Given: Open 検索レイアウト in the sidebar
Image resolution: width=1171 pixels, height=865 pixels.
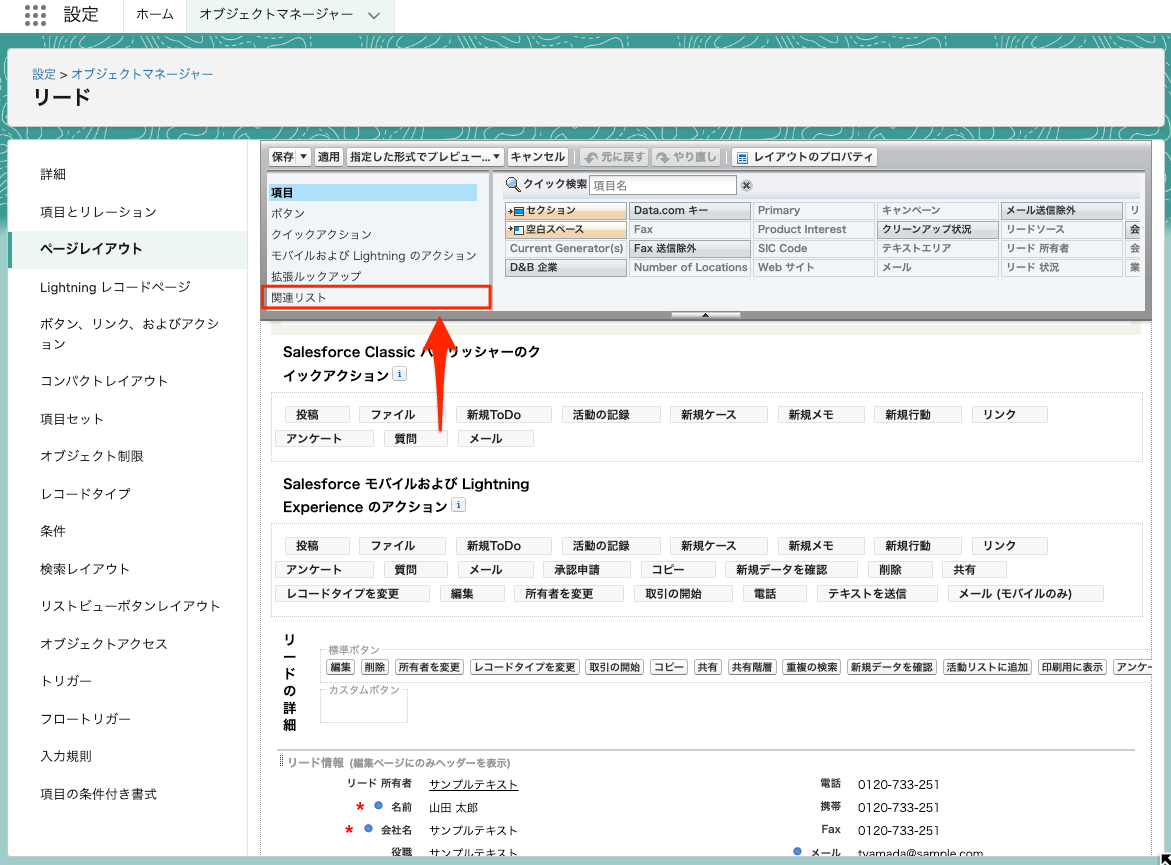Looking at the screenshot, I should (84, 569).
